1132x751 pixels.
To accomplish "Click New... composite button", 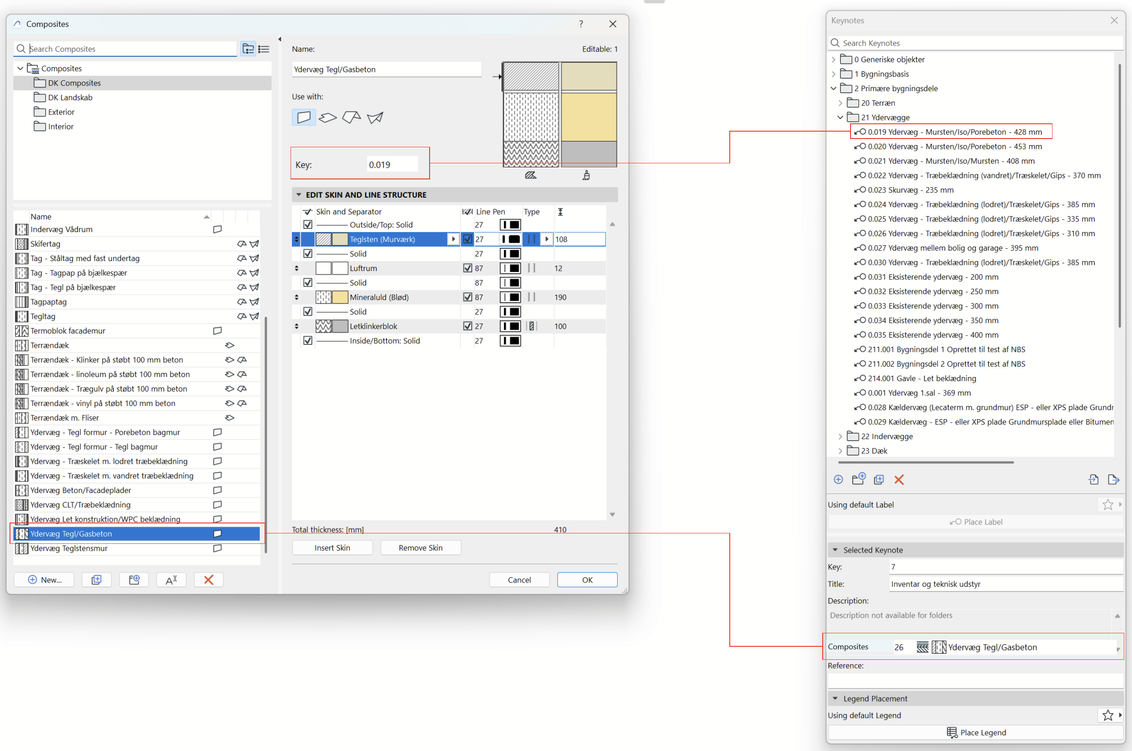I will (x=44, y=580).
